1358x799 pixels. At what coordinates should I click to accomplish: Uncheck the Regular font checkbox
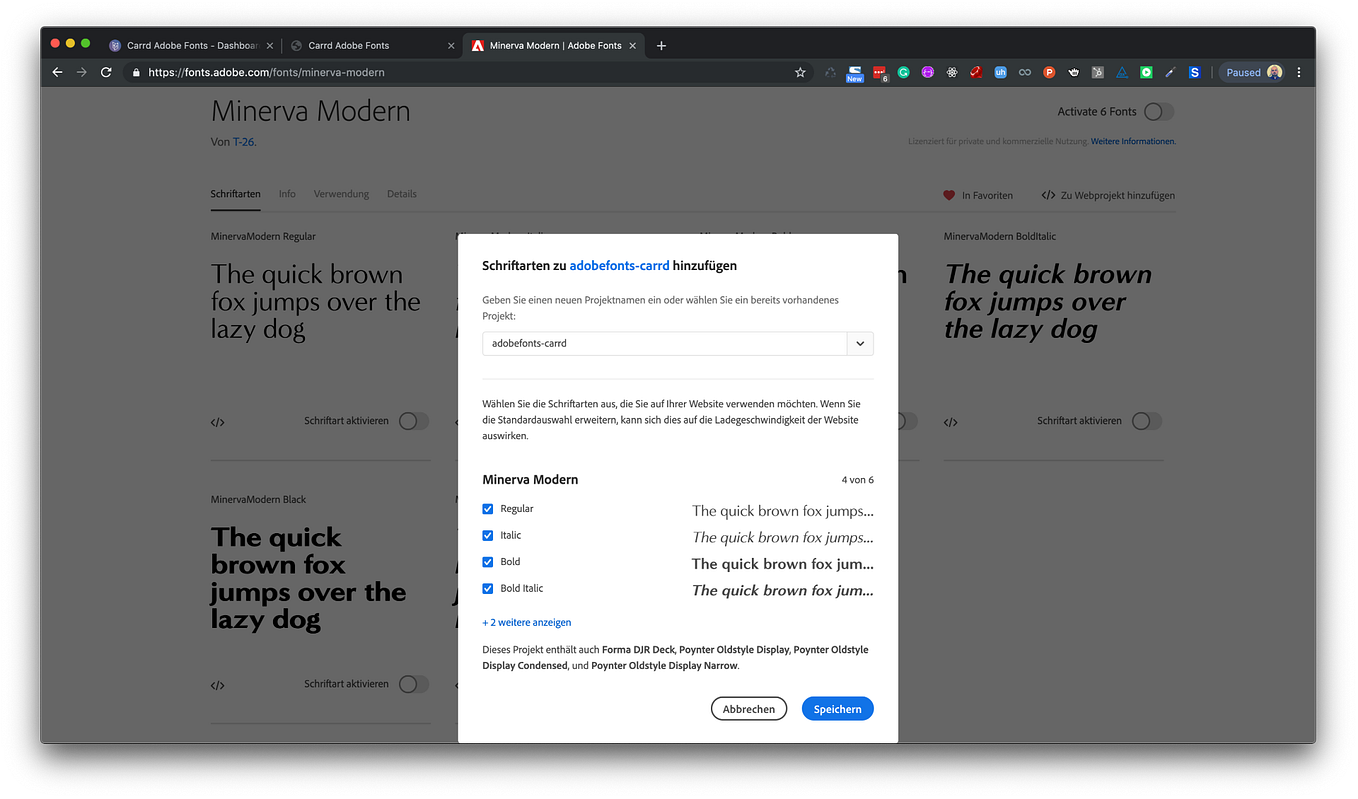click(x=488, y=509)
